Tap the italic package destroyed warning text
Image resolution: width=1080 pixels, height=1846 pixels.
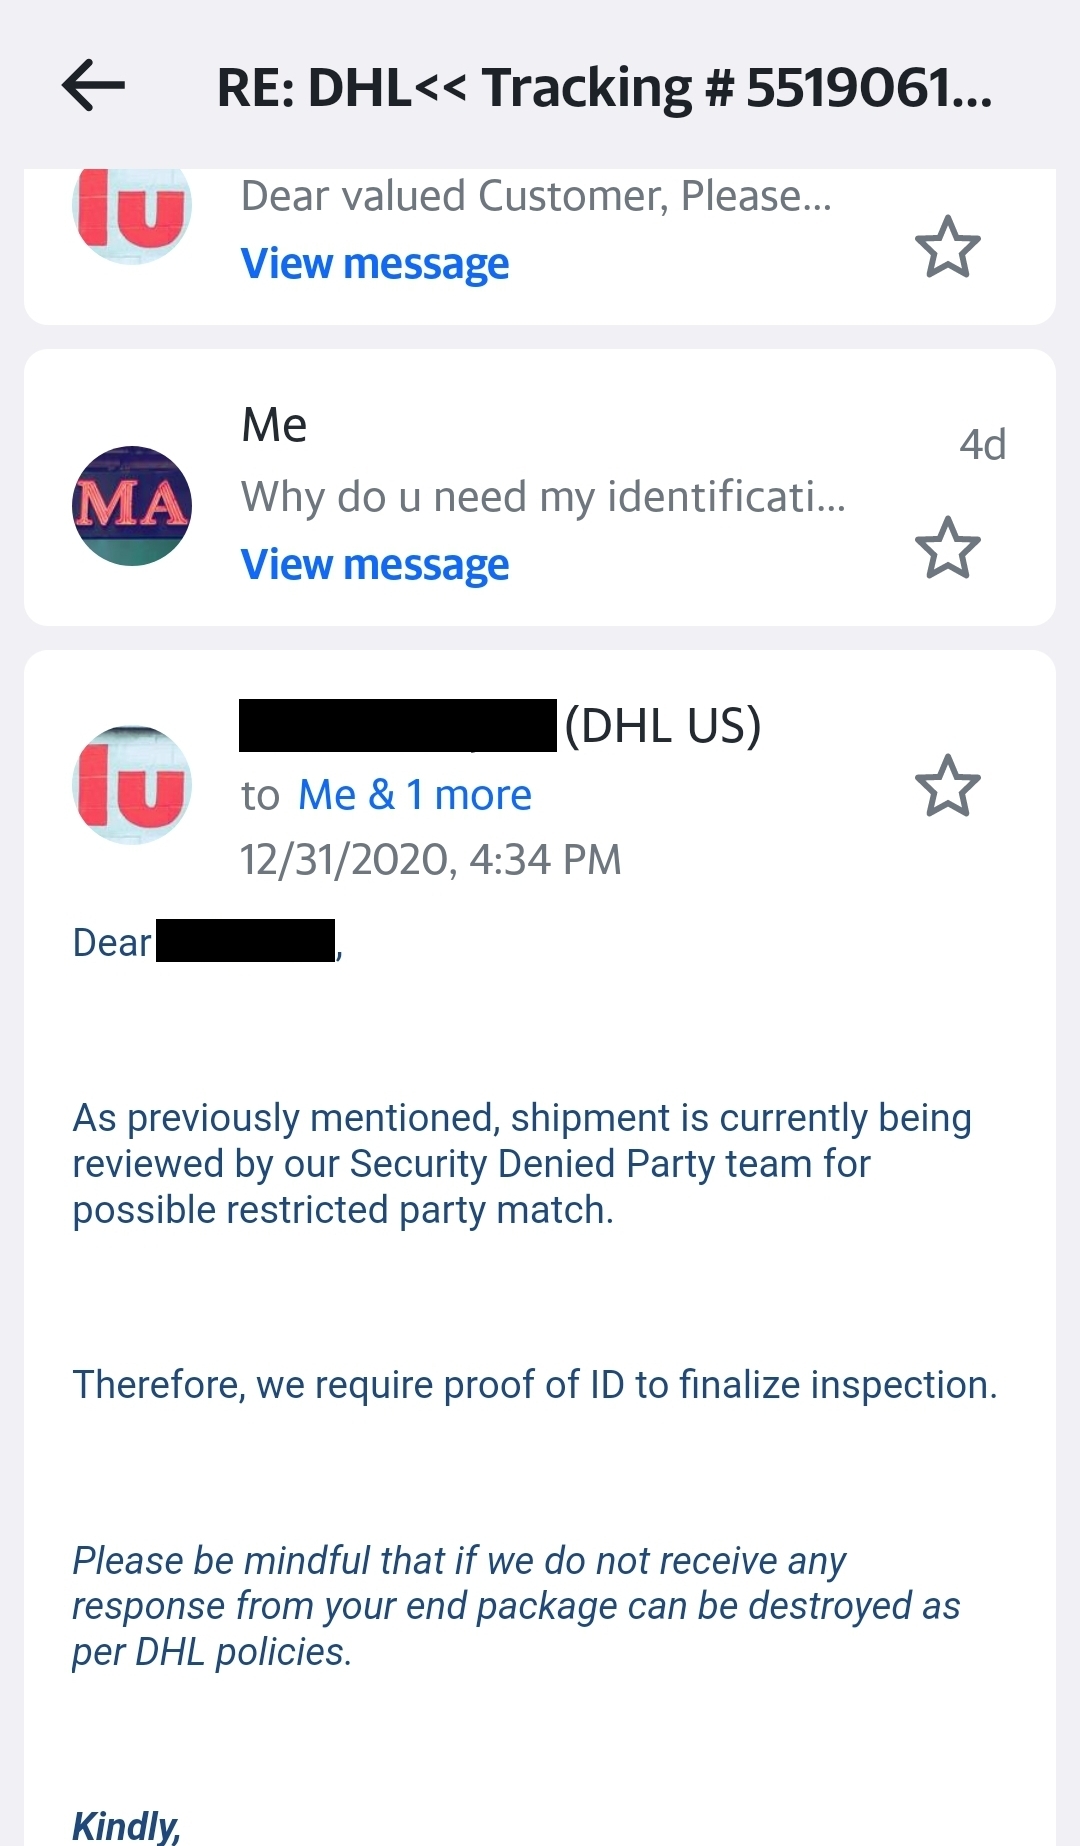tap(516, 1606)
